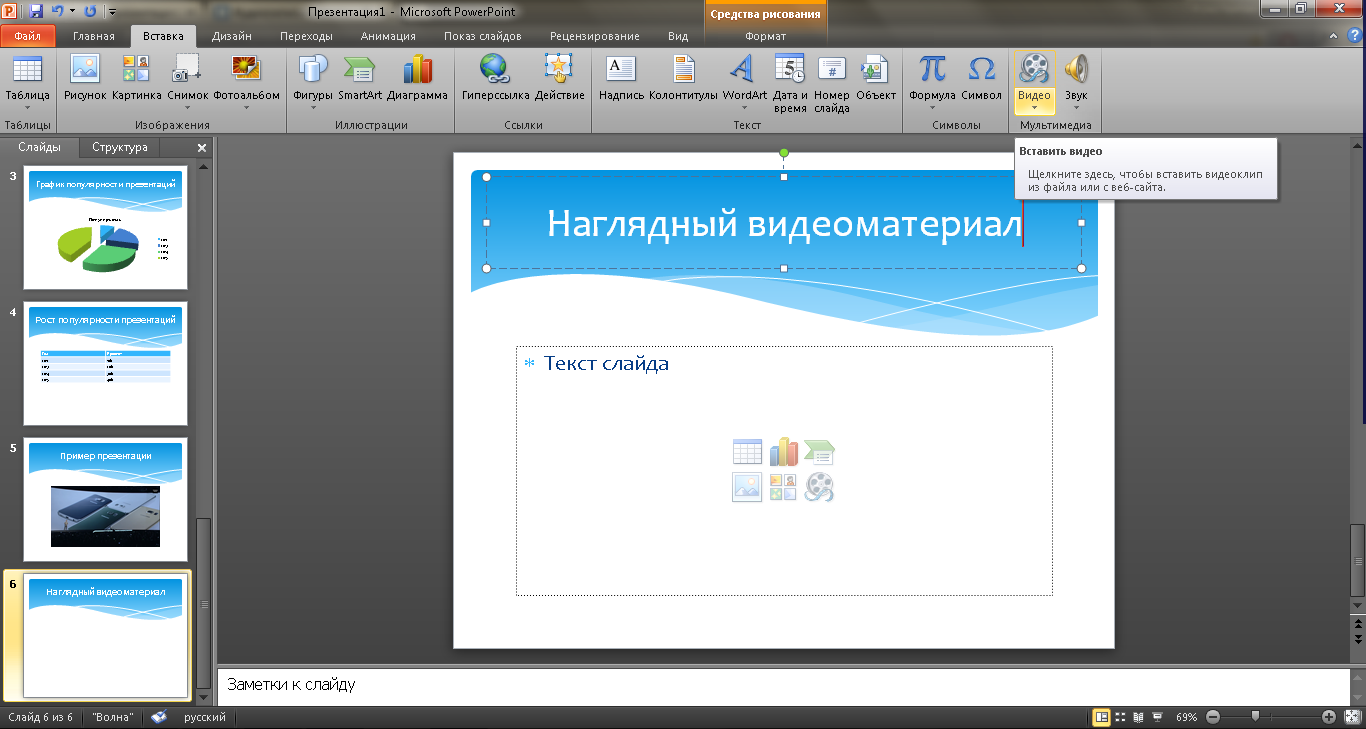The width and height of the screenshot is (1366, 729).
Task: Open the Файл tab
Action: click(28, 36)
